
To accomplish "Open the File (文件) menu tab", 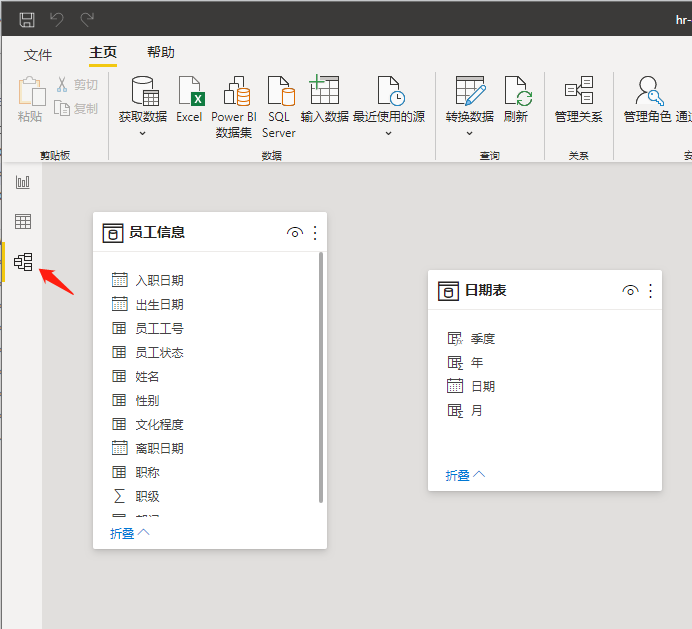I will click(38, 54).
